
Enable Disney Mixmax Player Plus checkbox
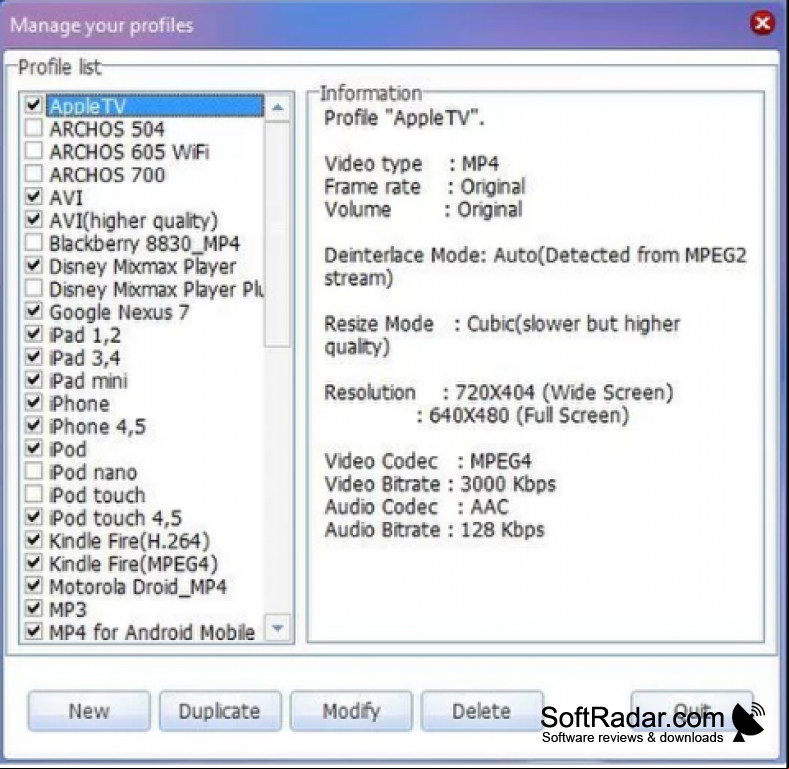coord(33,288)
